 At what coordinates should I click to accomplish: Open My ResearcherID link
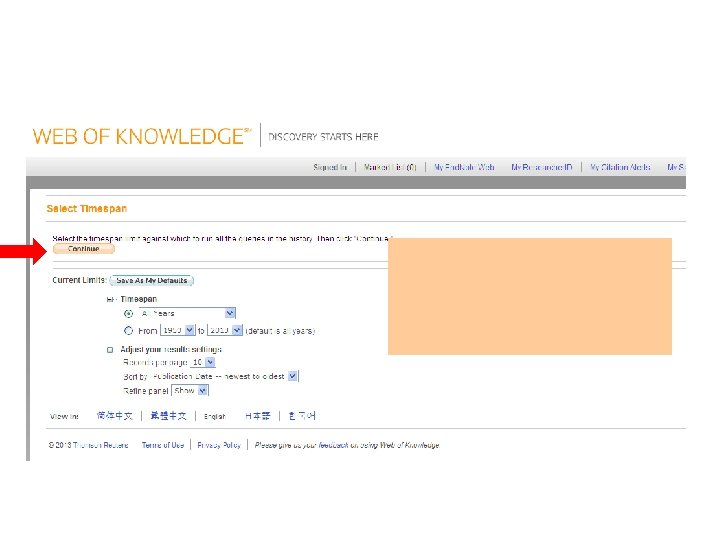(x=542, y=167)
